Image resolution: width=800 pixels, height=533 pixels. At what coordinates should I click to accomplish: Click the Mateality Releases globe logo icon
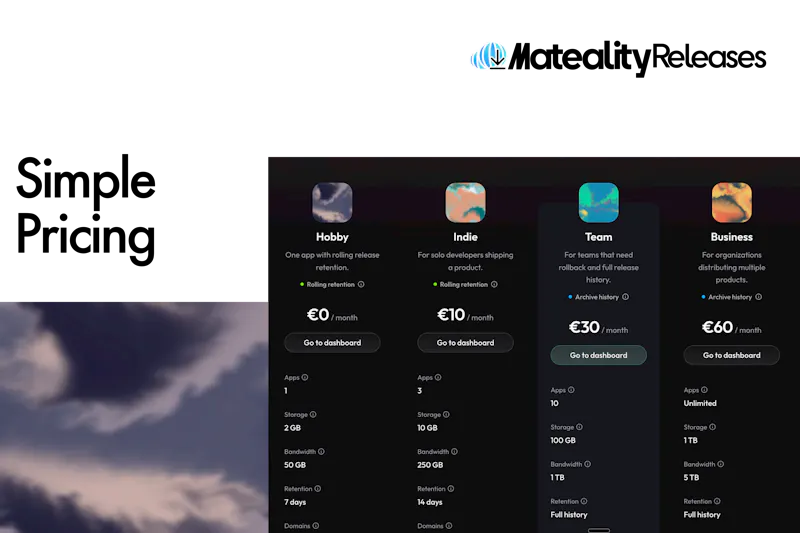click(488, 56)
